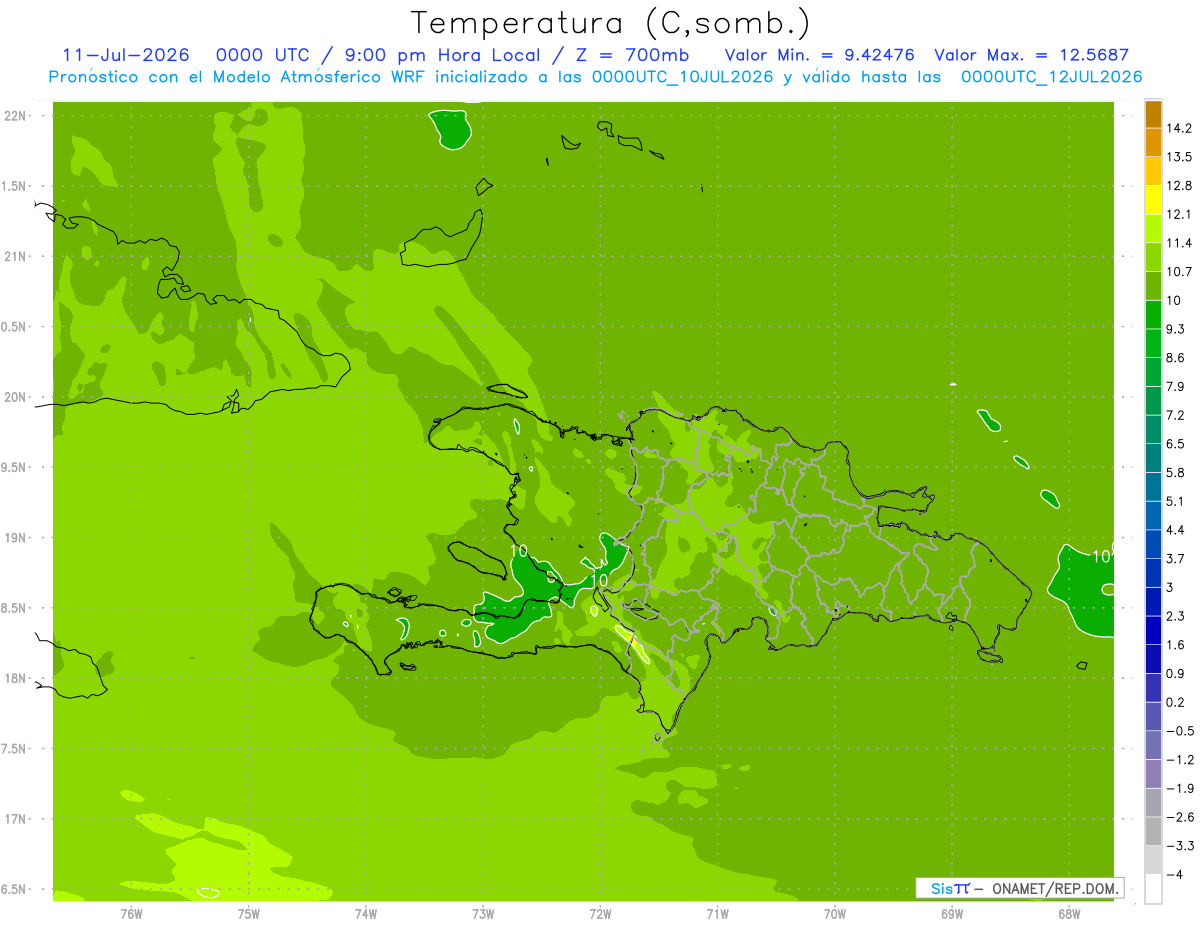Click the "Valor Min. = 9.42476" value
Viewport: 1200px width, 927px height.
click(x=819, y=55)
